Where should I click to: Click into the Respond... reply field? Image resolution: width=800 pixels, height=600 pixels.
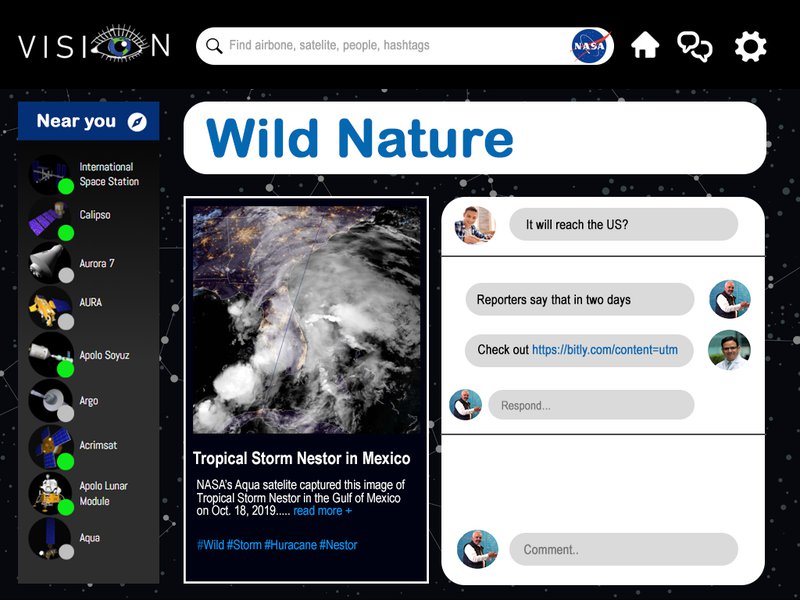point(590,405)
